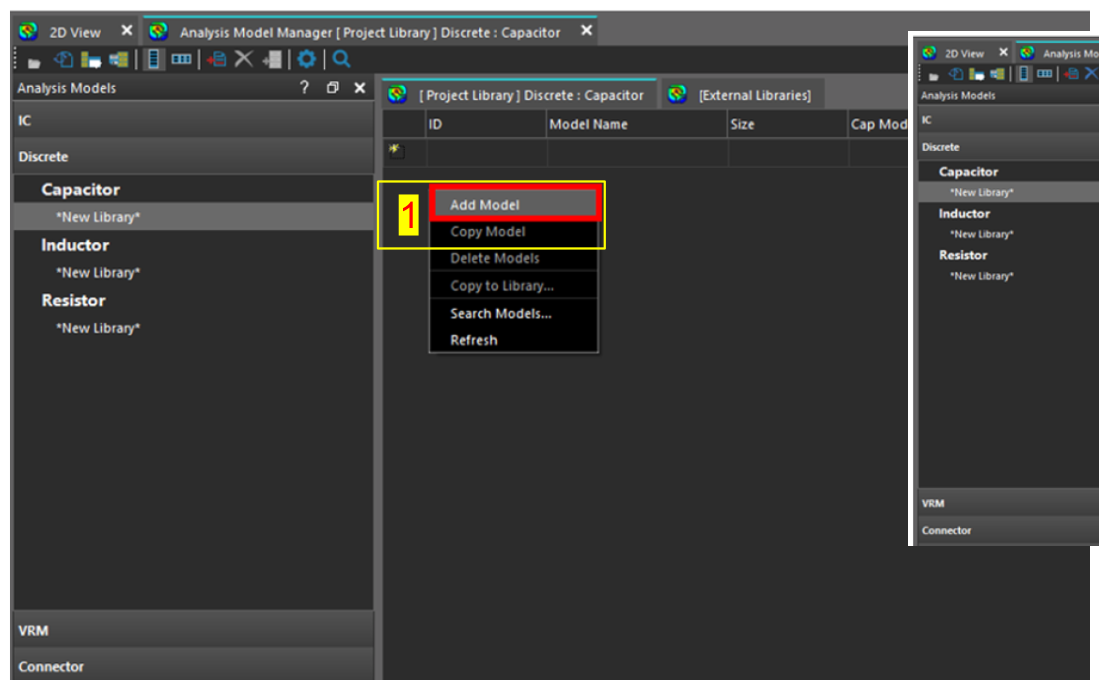Expand the VRM section in main window
The width and height of the screenshot is (1099, 689).
coord(193,630)
